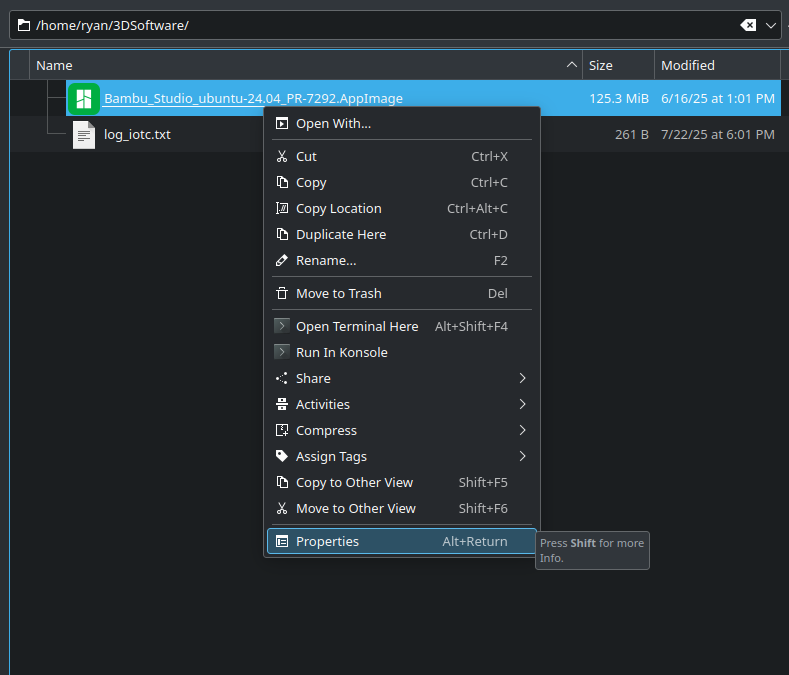Click the archive icon beside Compress
This screenshot has height=675, width=789.
point(282,430)
